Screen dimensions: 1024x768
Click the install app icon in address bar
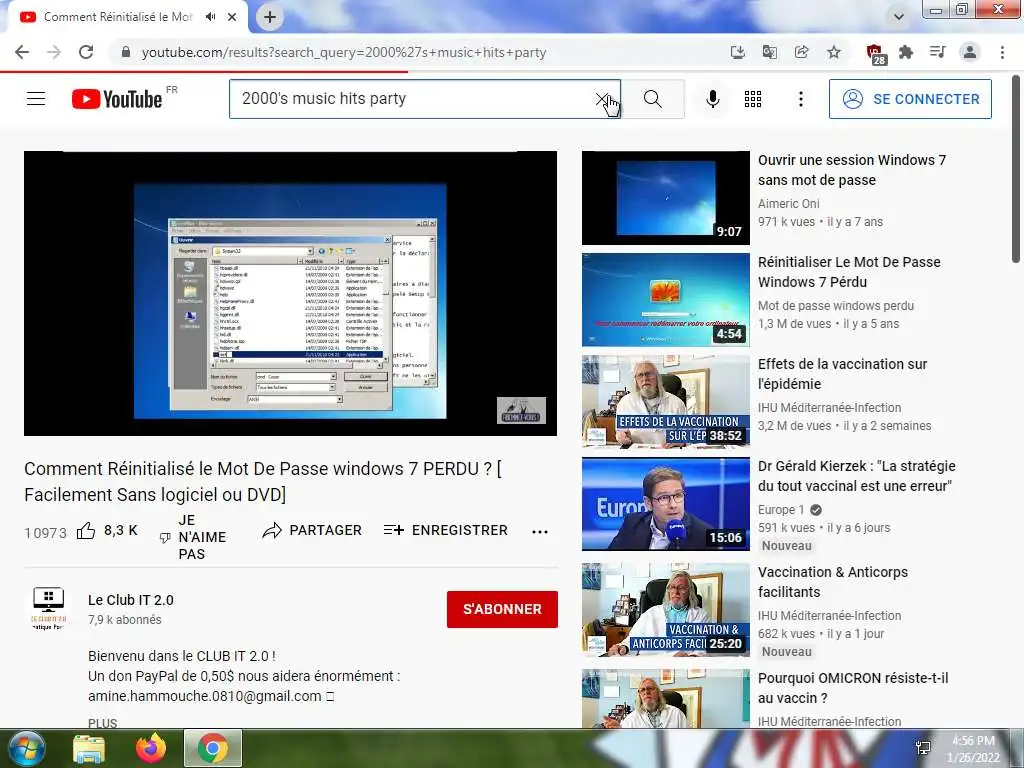click(x=737, y=52)
